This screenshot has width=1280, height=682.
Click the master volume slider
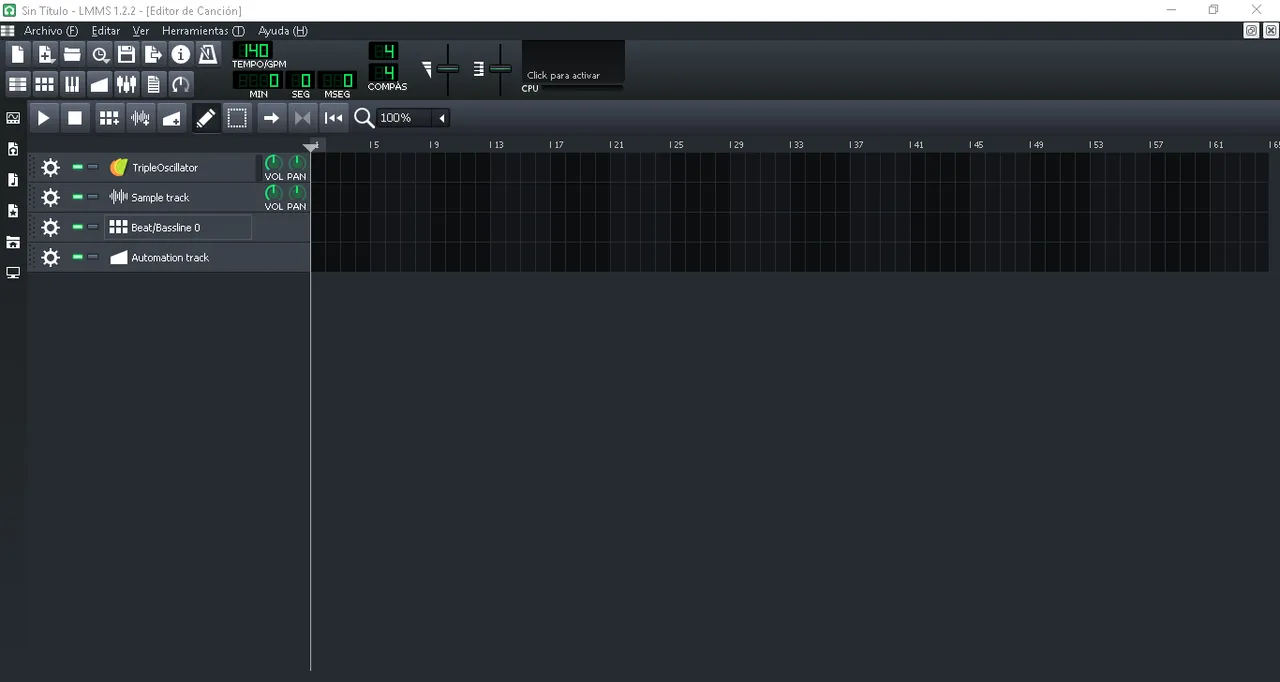click(x=447, y=69)
